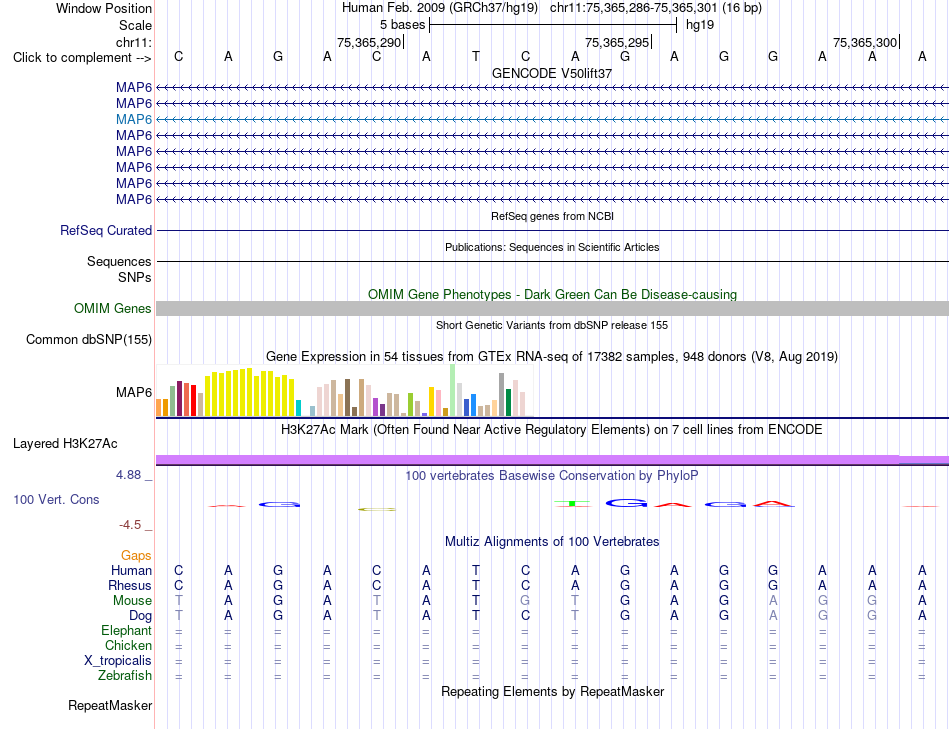Click the tallest light-green GTEx expression bar
Viewport: 950px width, 729px height.
tap(453, 390)
